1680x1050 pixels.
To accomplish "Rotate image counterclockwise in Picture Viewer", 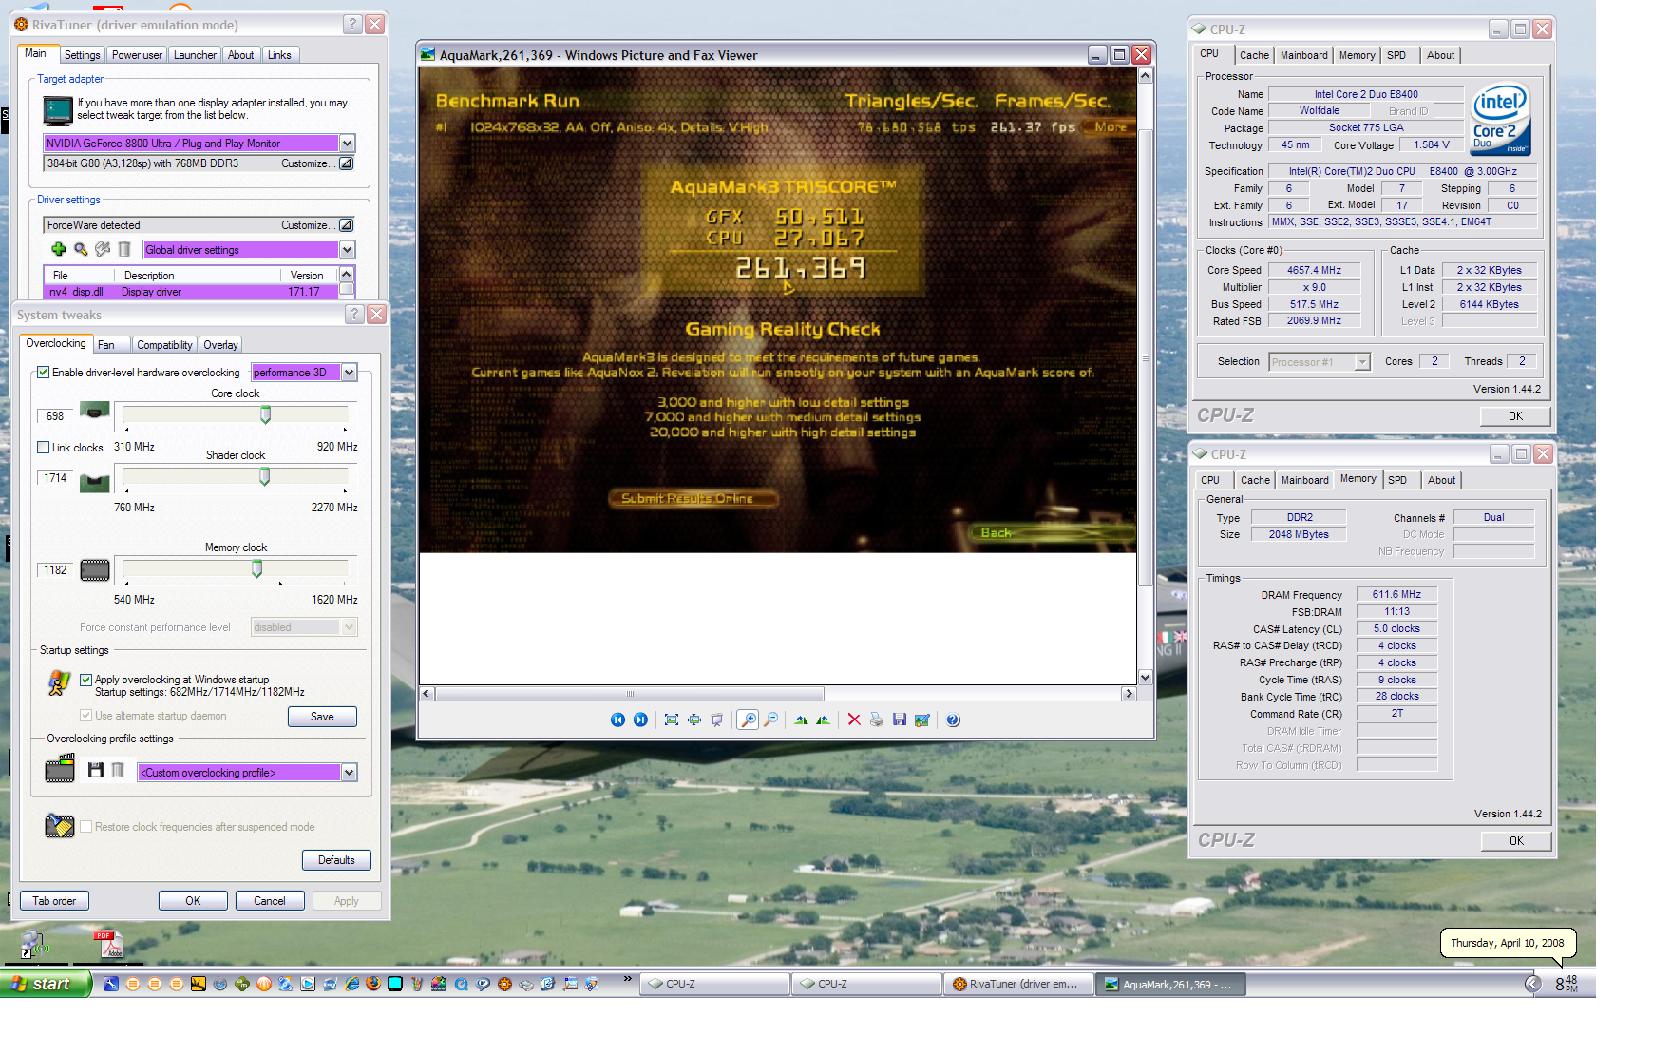I will 823,720.
